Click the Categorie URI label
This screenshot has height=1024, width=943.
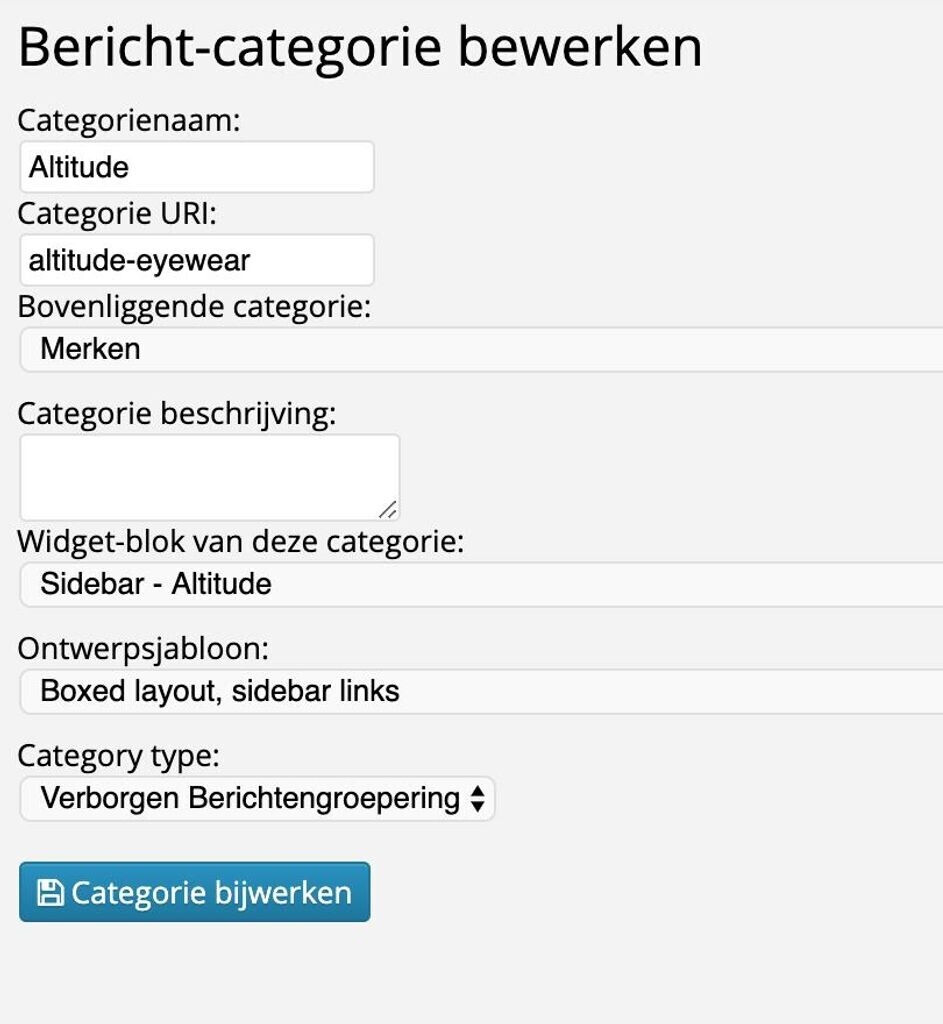tap(117, 214)
